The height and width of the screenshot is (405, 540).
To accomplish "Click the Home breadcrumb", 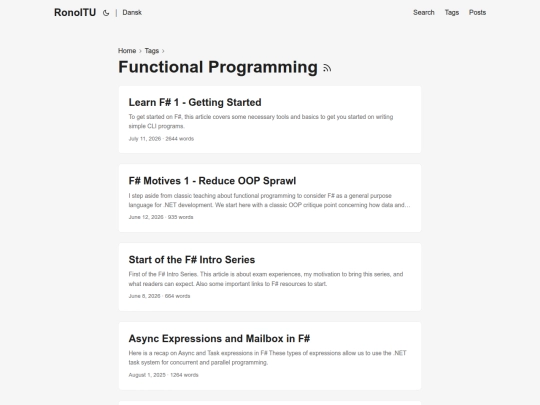I will [127, 51].
